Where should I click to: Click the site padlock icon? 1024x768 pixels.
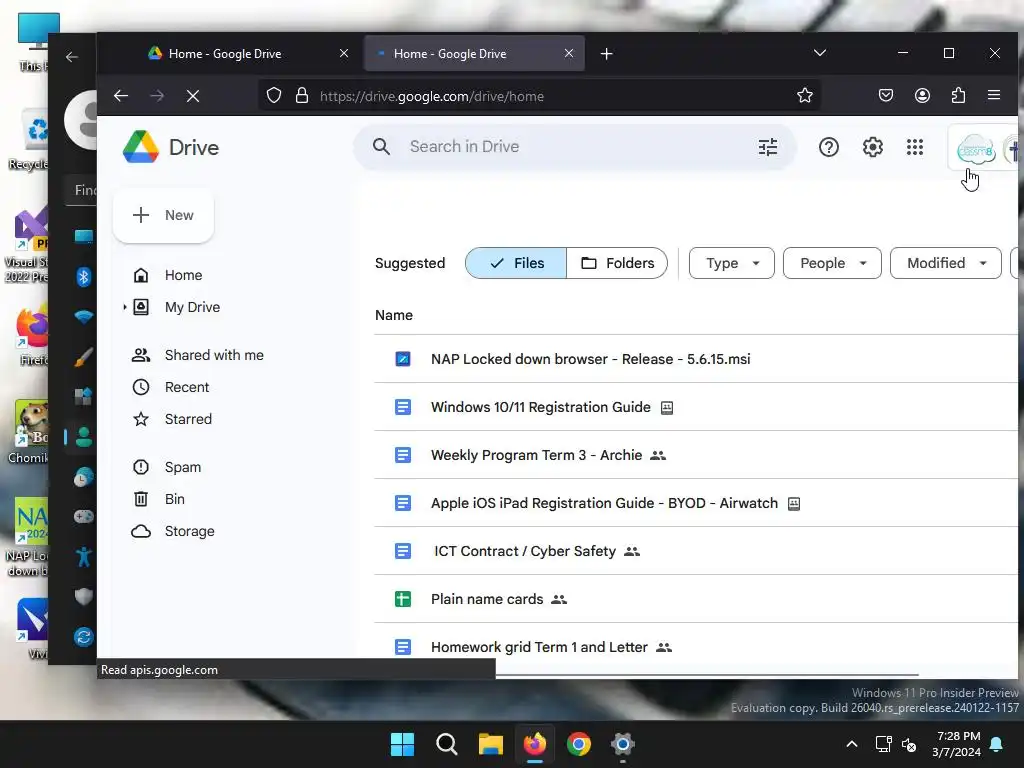tap(302, 96)
